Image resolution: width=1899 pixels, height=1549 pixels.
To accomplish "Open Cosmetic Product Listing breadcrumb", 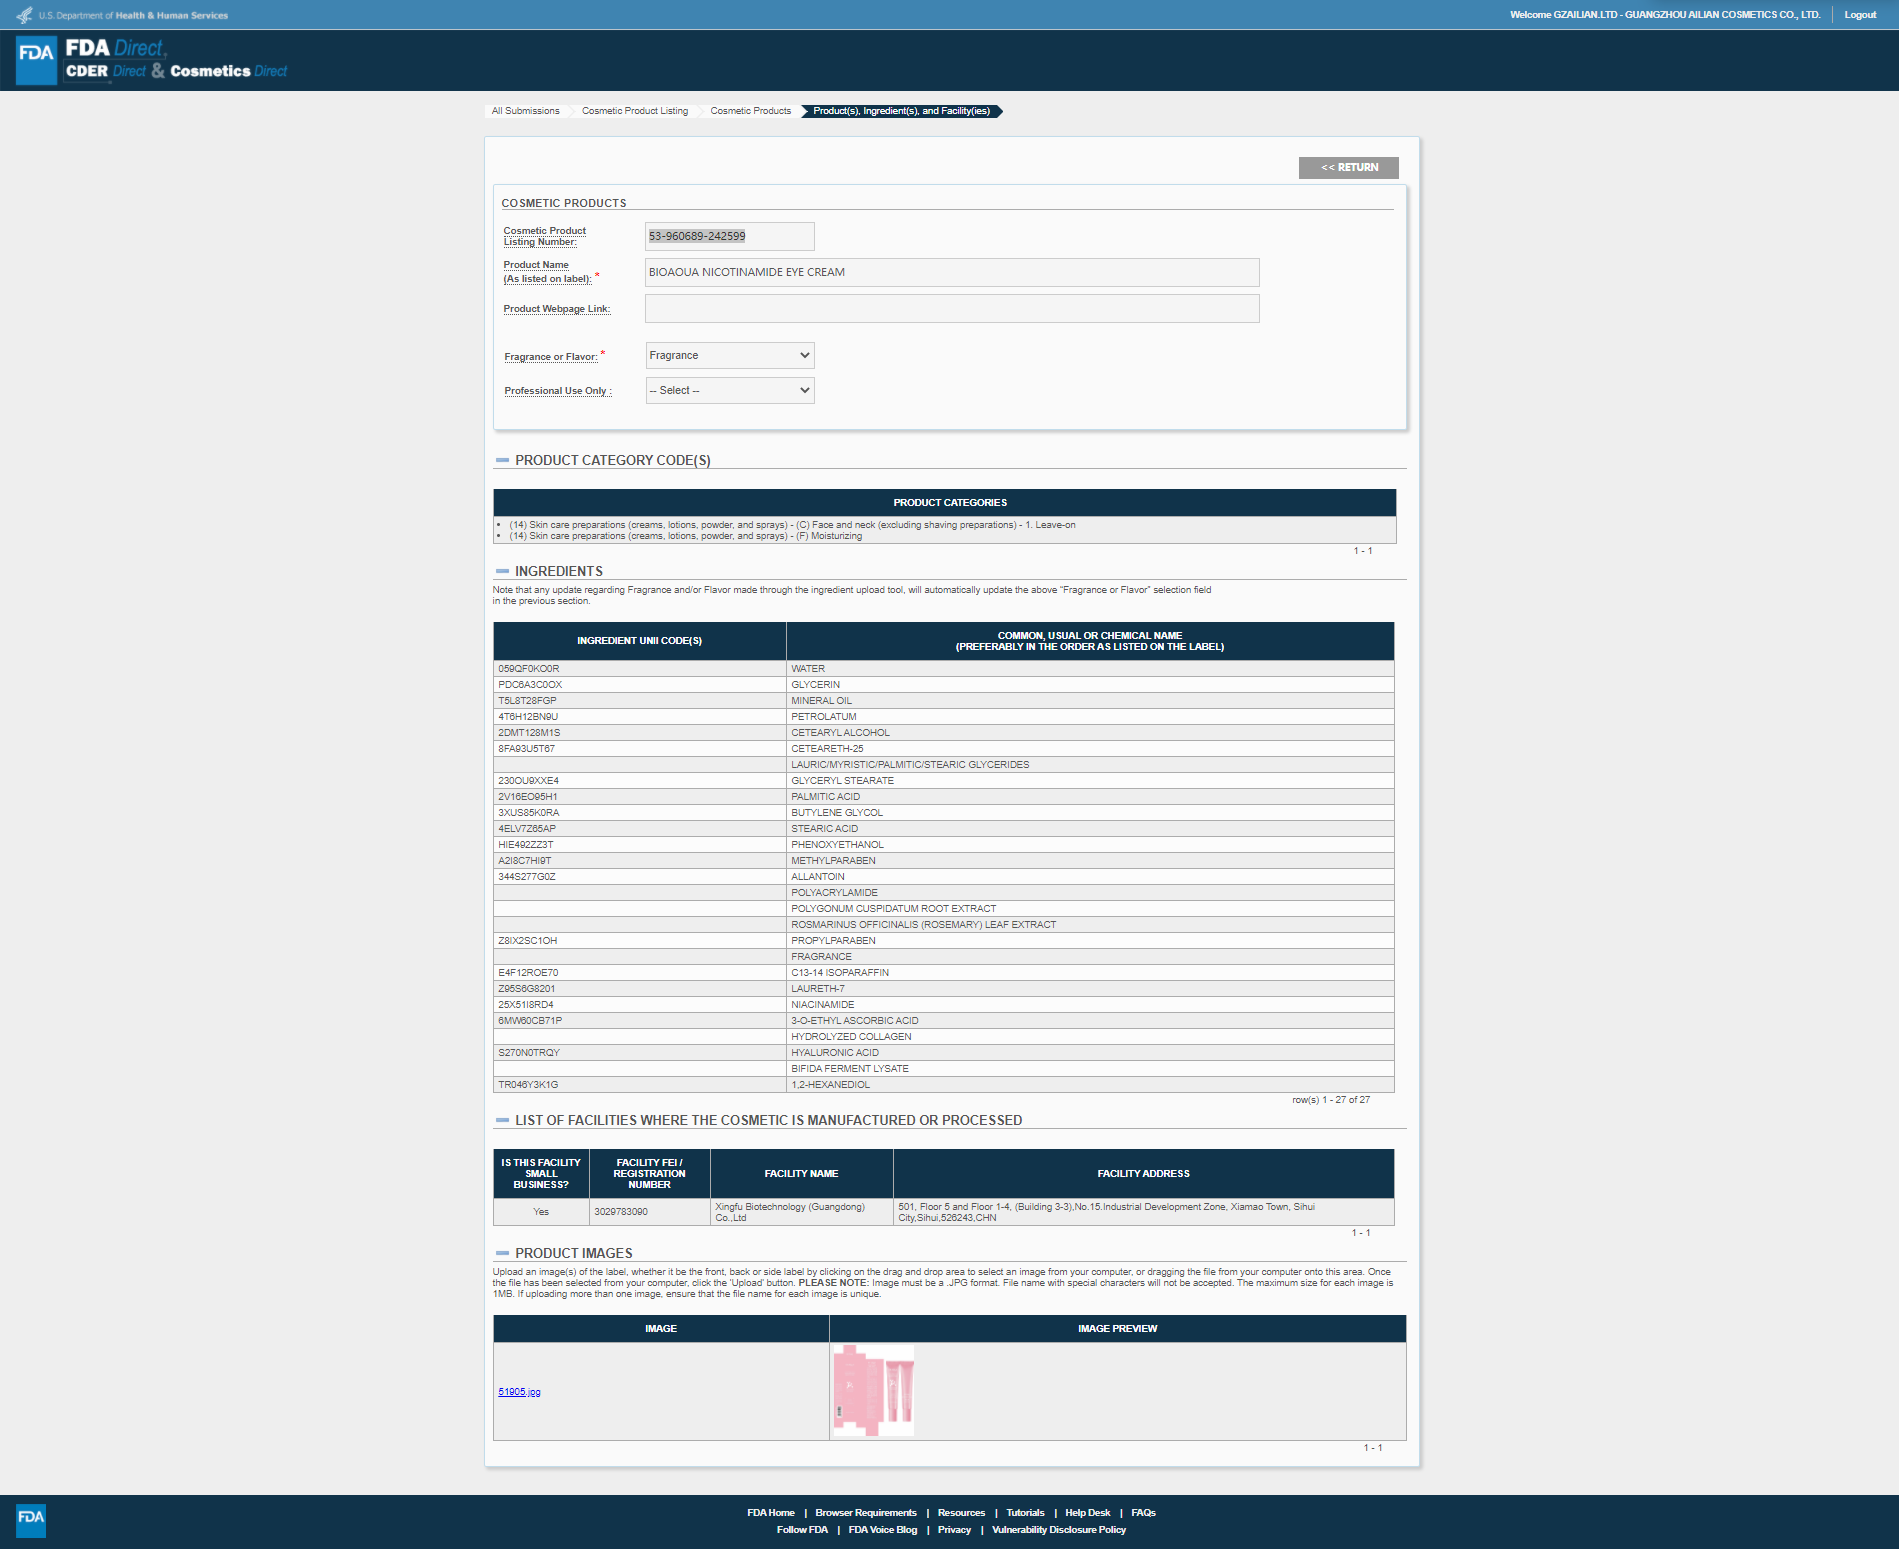I will click(x=634, y=111).
